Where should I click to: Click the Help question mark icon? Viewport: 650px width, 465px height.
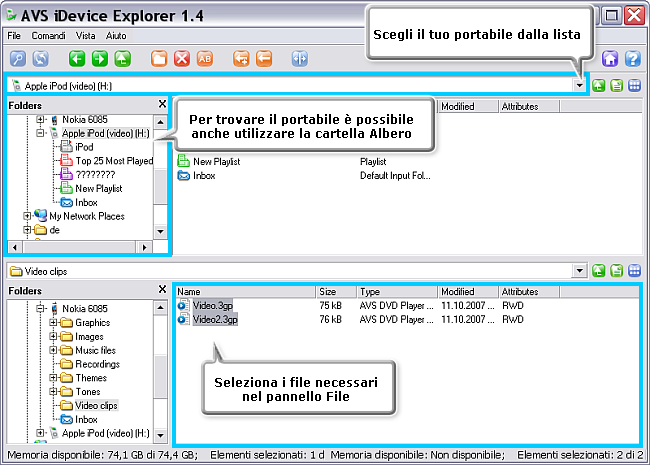(633, 59)
